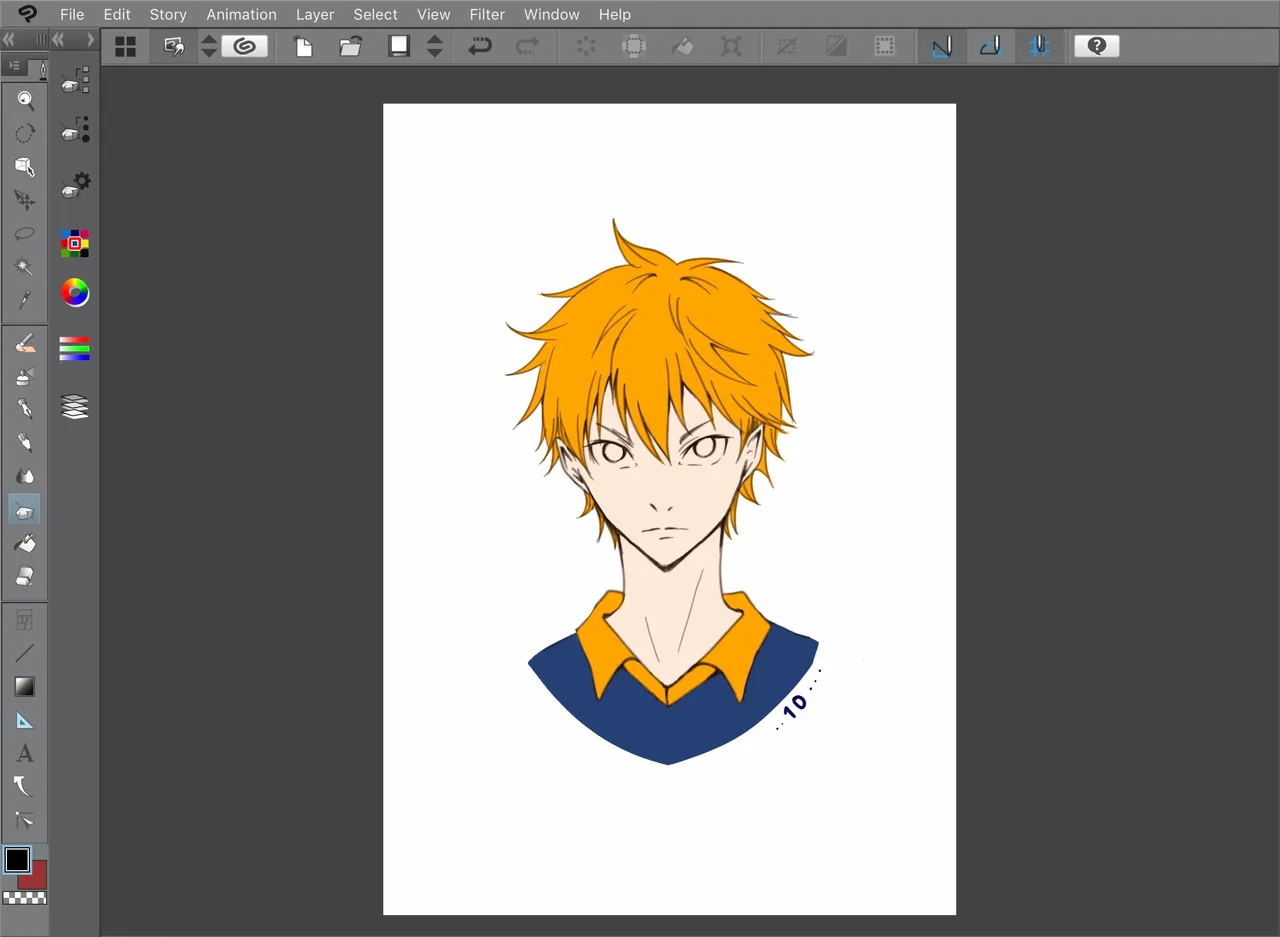Select the Fill bucket tool in tool palette
1280x937 pixels.
pyautogui.click(x=25, y=543)
